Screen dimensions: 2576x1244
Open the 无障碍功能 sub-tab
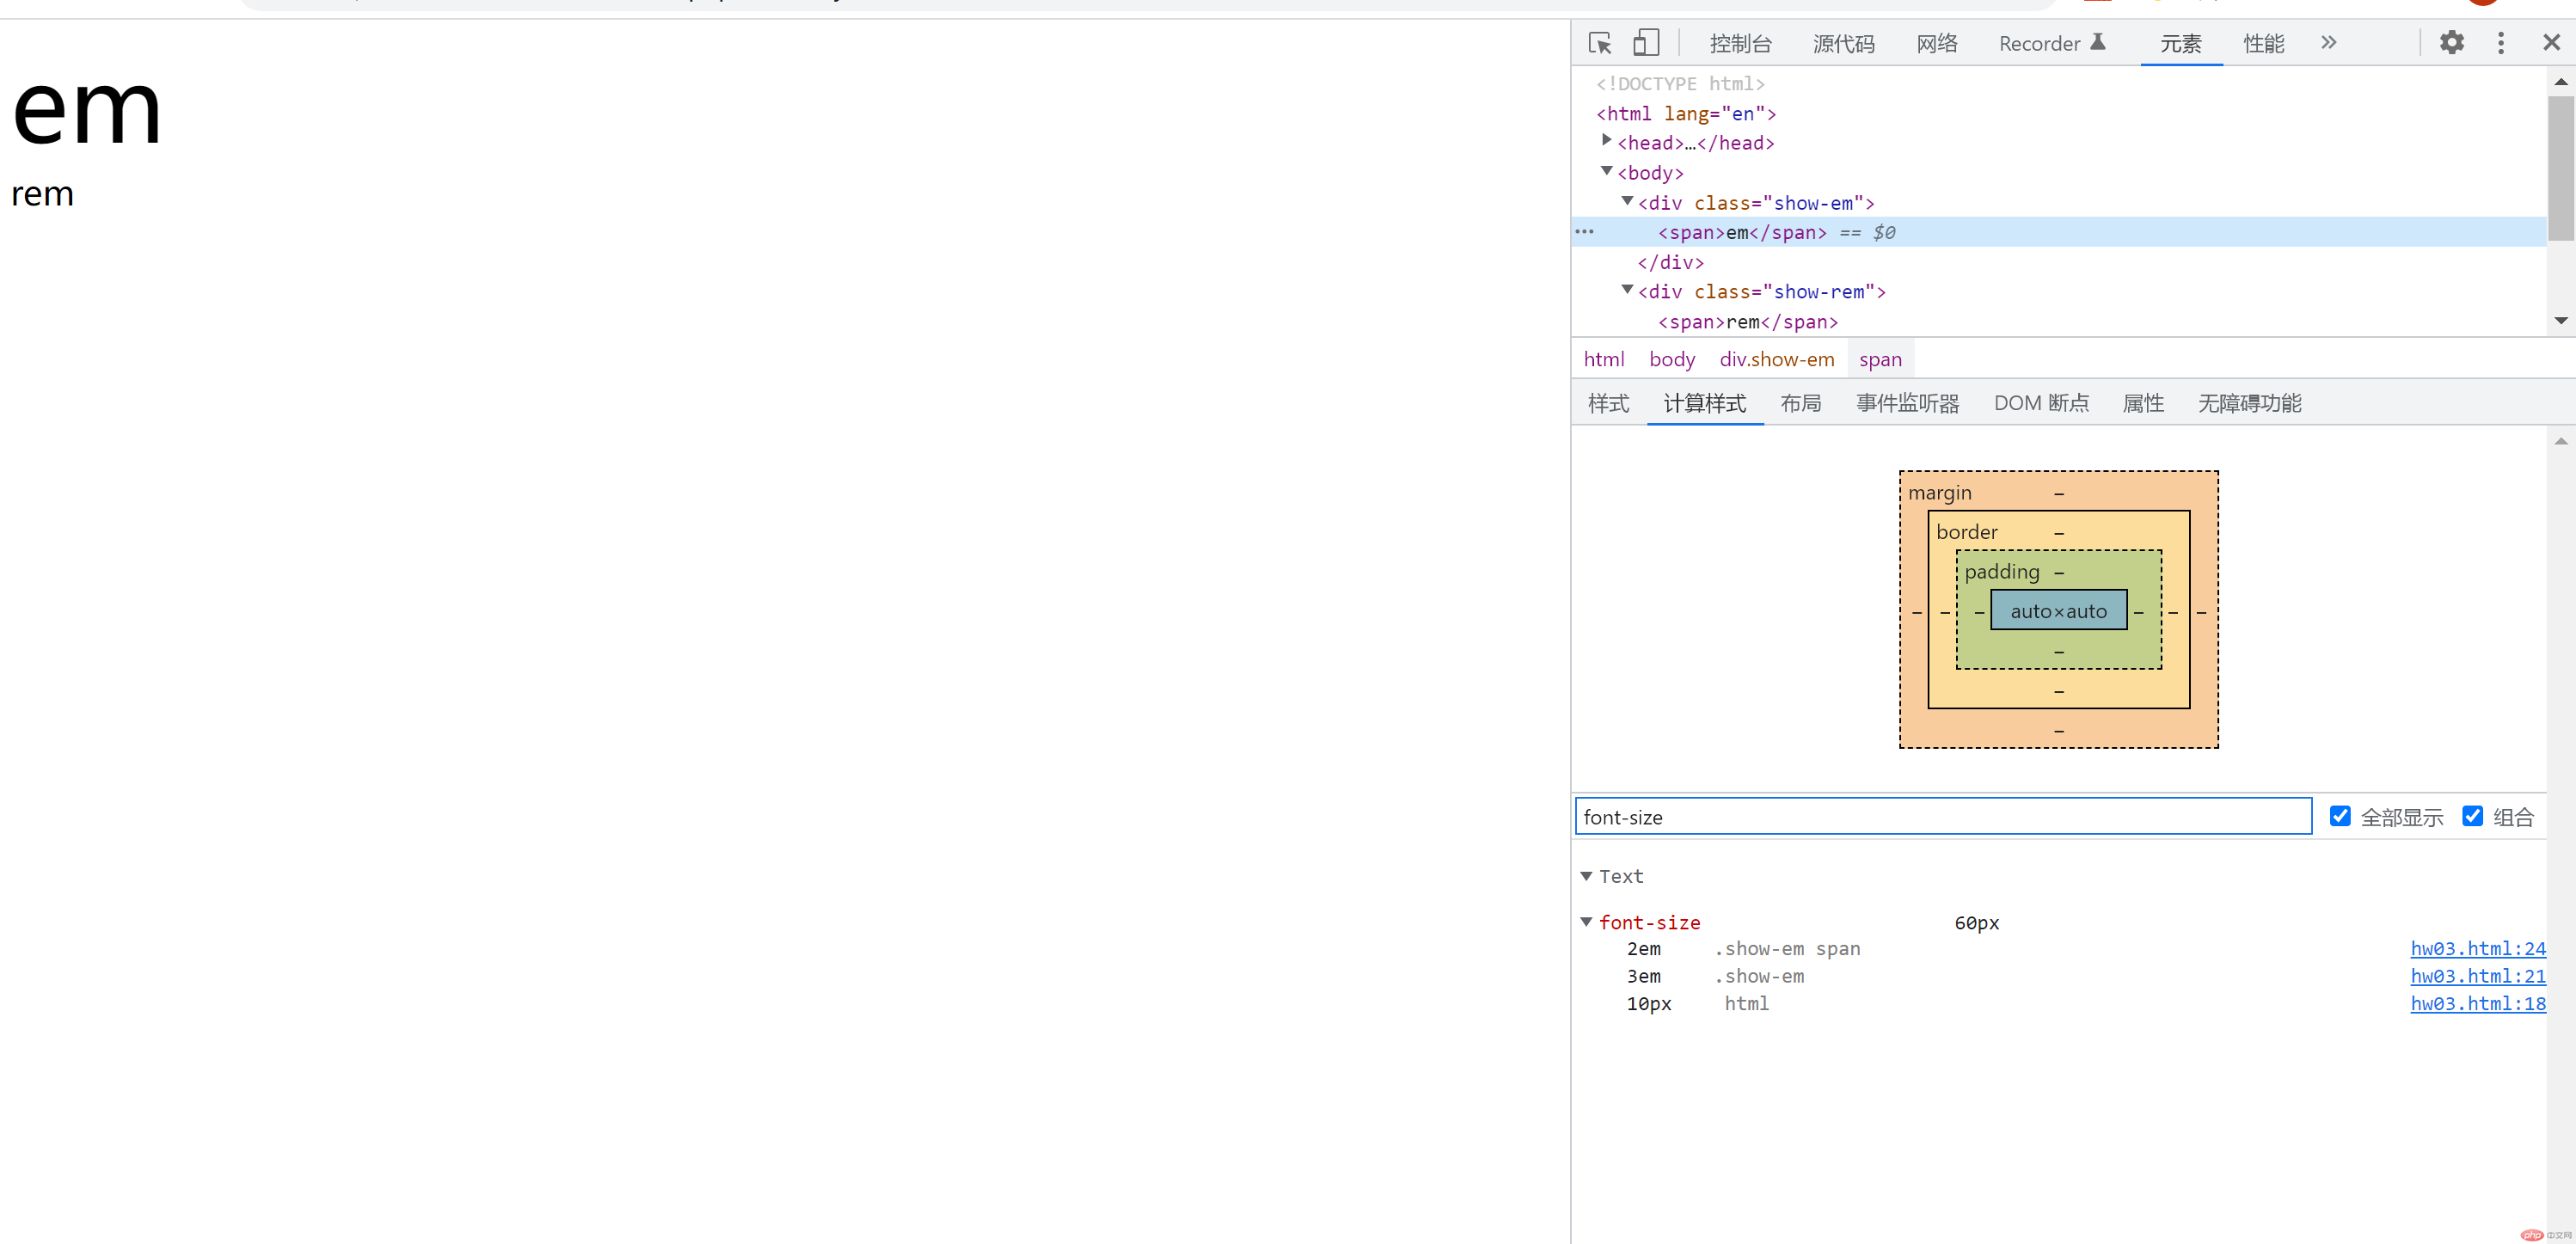2248,403
